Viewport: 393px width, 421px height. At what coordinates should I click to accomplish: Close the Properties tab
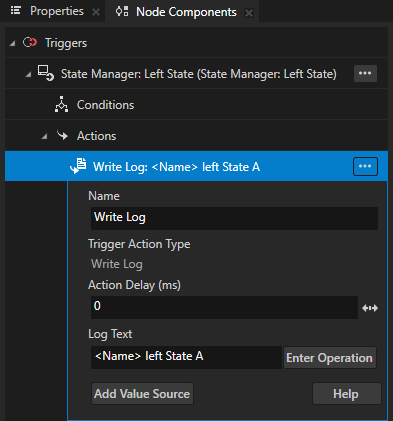coord(96,12)
